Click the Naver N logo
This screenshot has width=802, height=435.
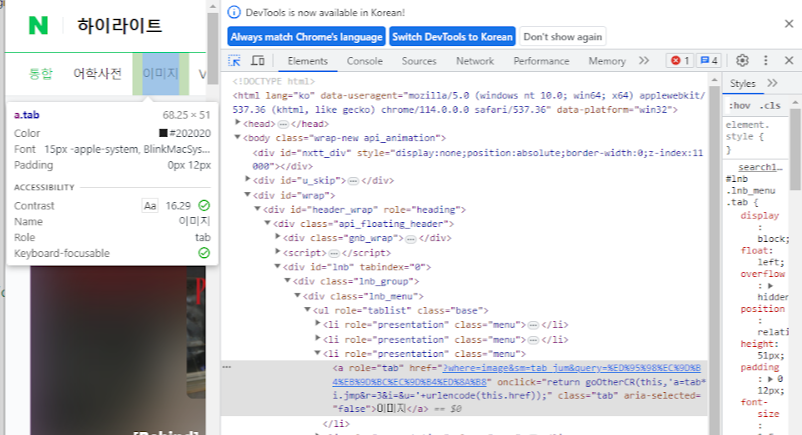click(x=38, y=25)
